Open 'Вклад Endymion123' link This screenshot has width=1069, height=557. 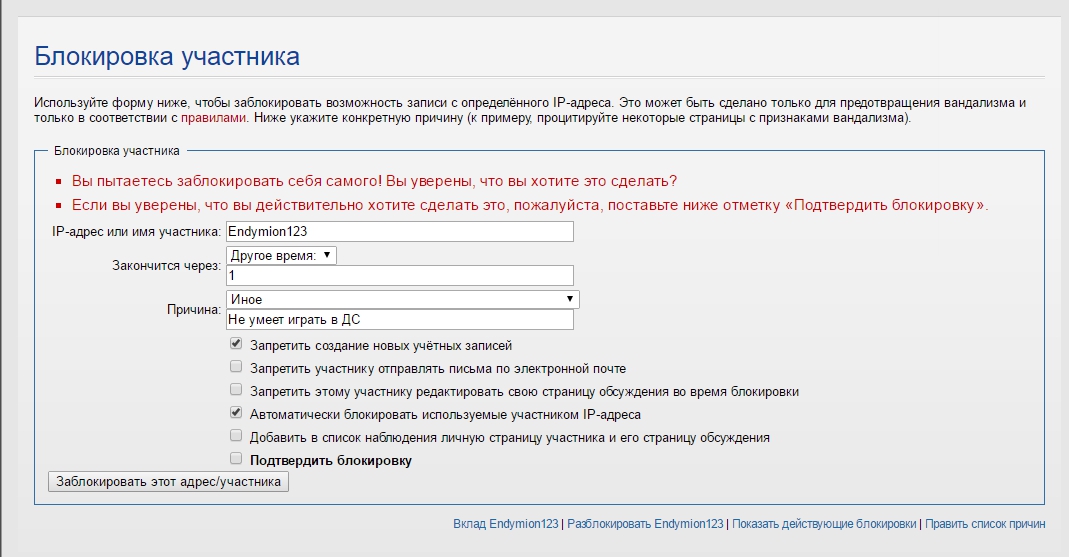(506, 524)
